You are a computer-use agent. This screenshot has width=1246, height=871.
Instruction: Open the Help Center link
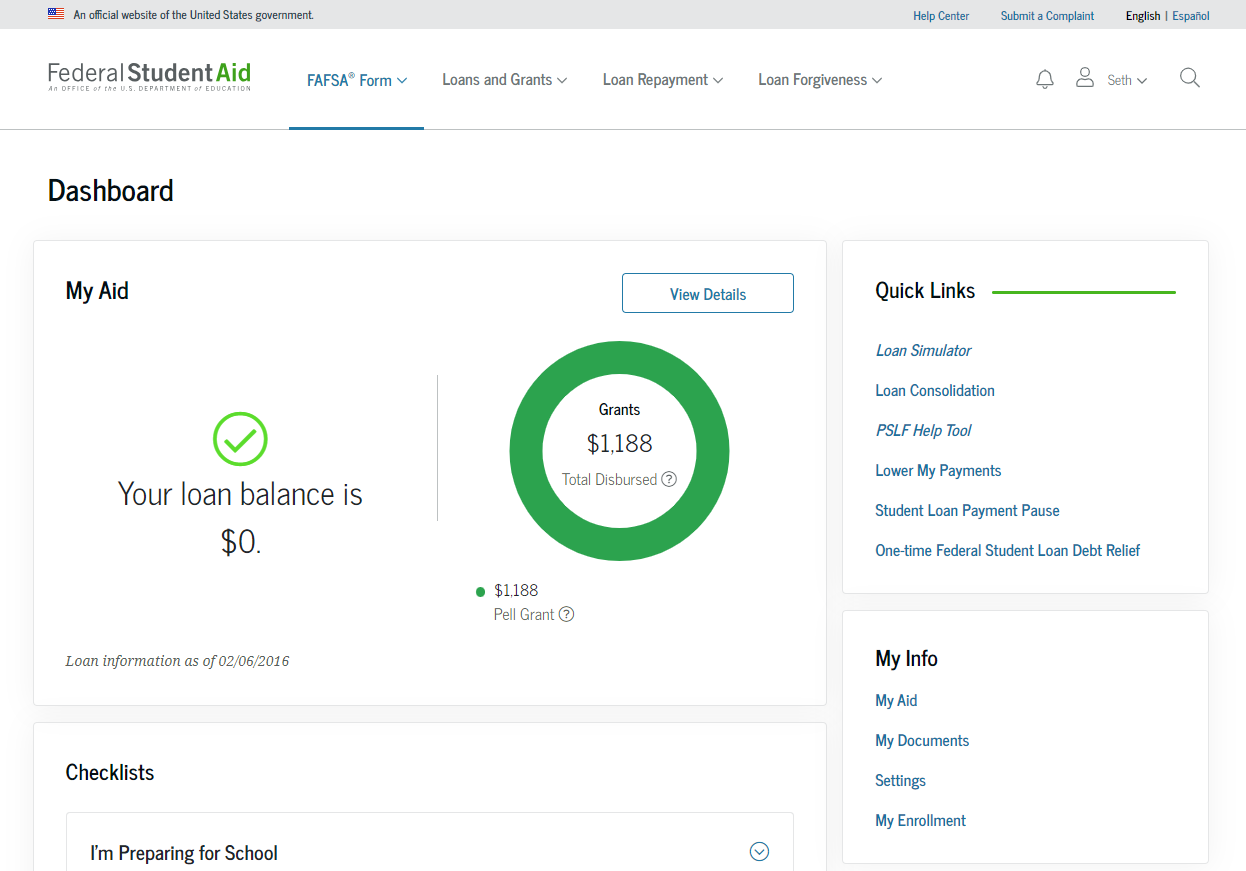click(x=941, y=16)
